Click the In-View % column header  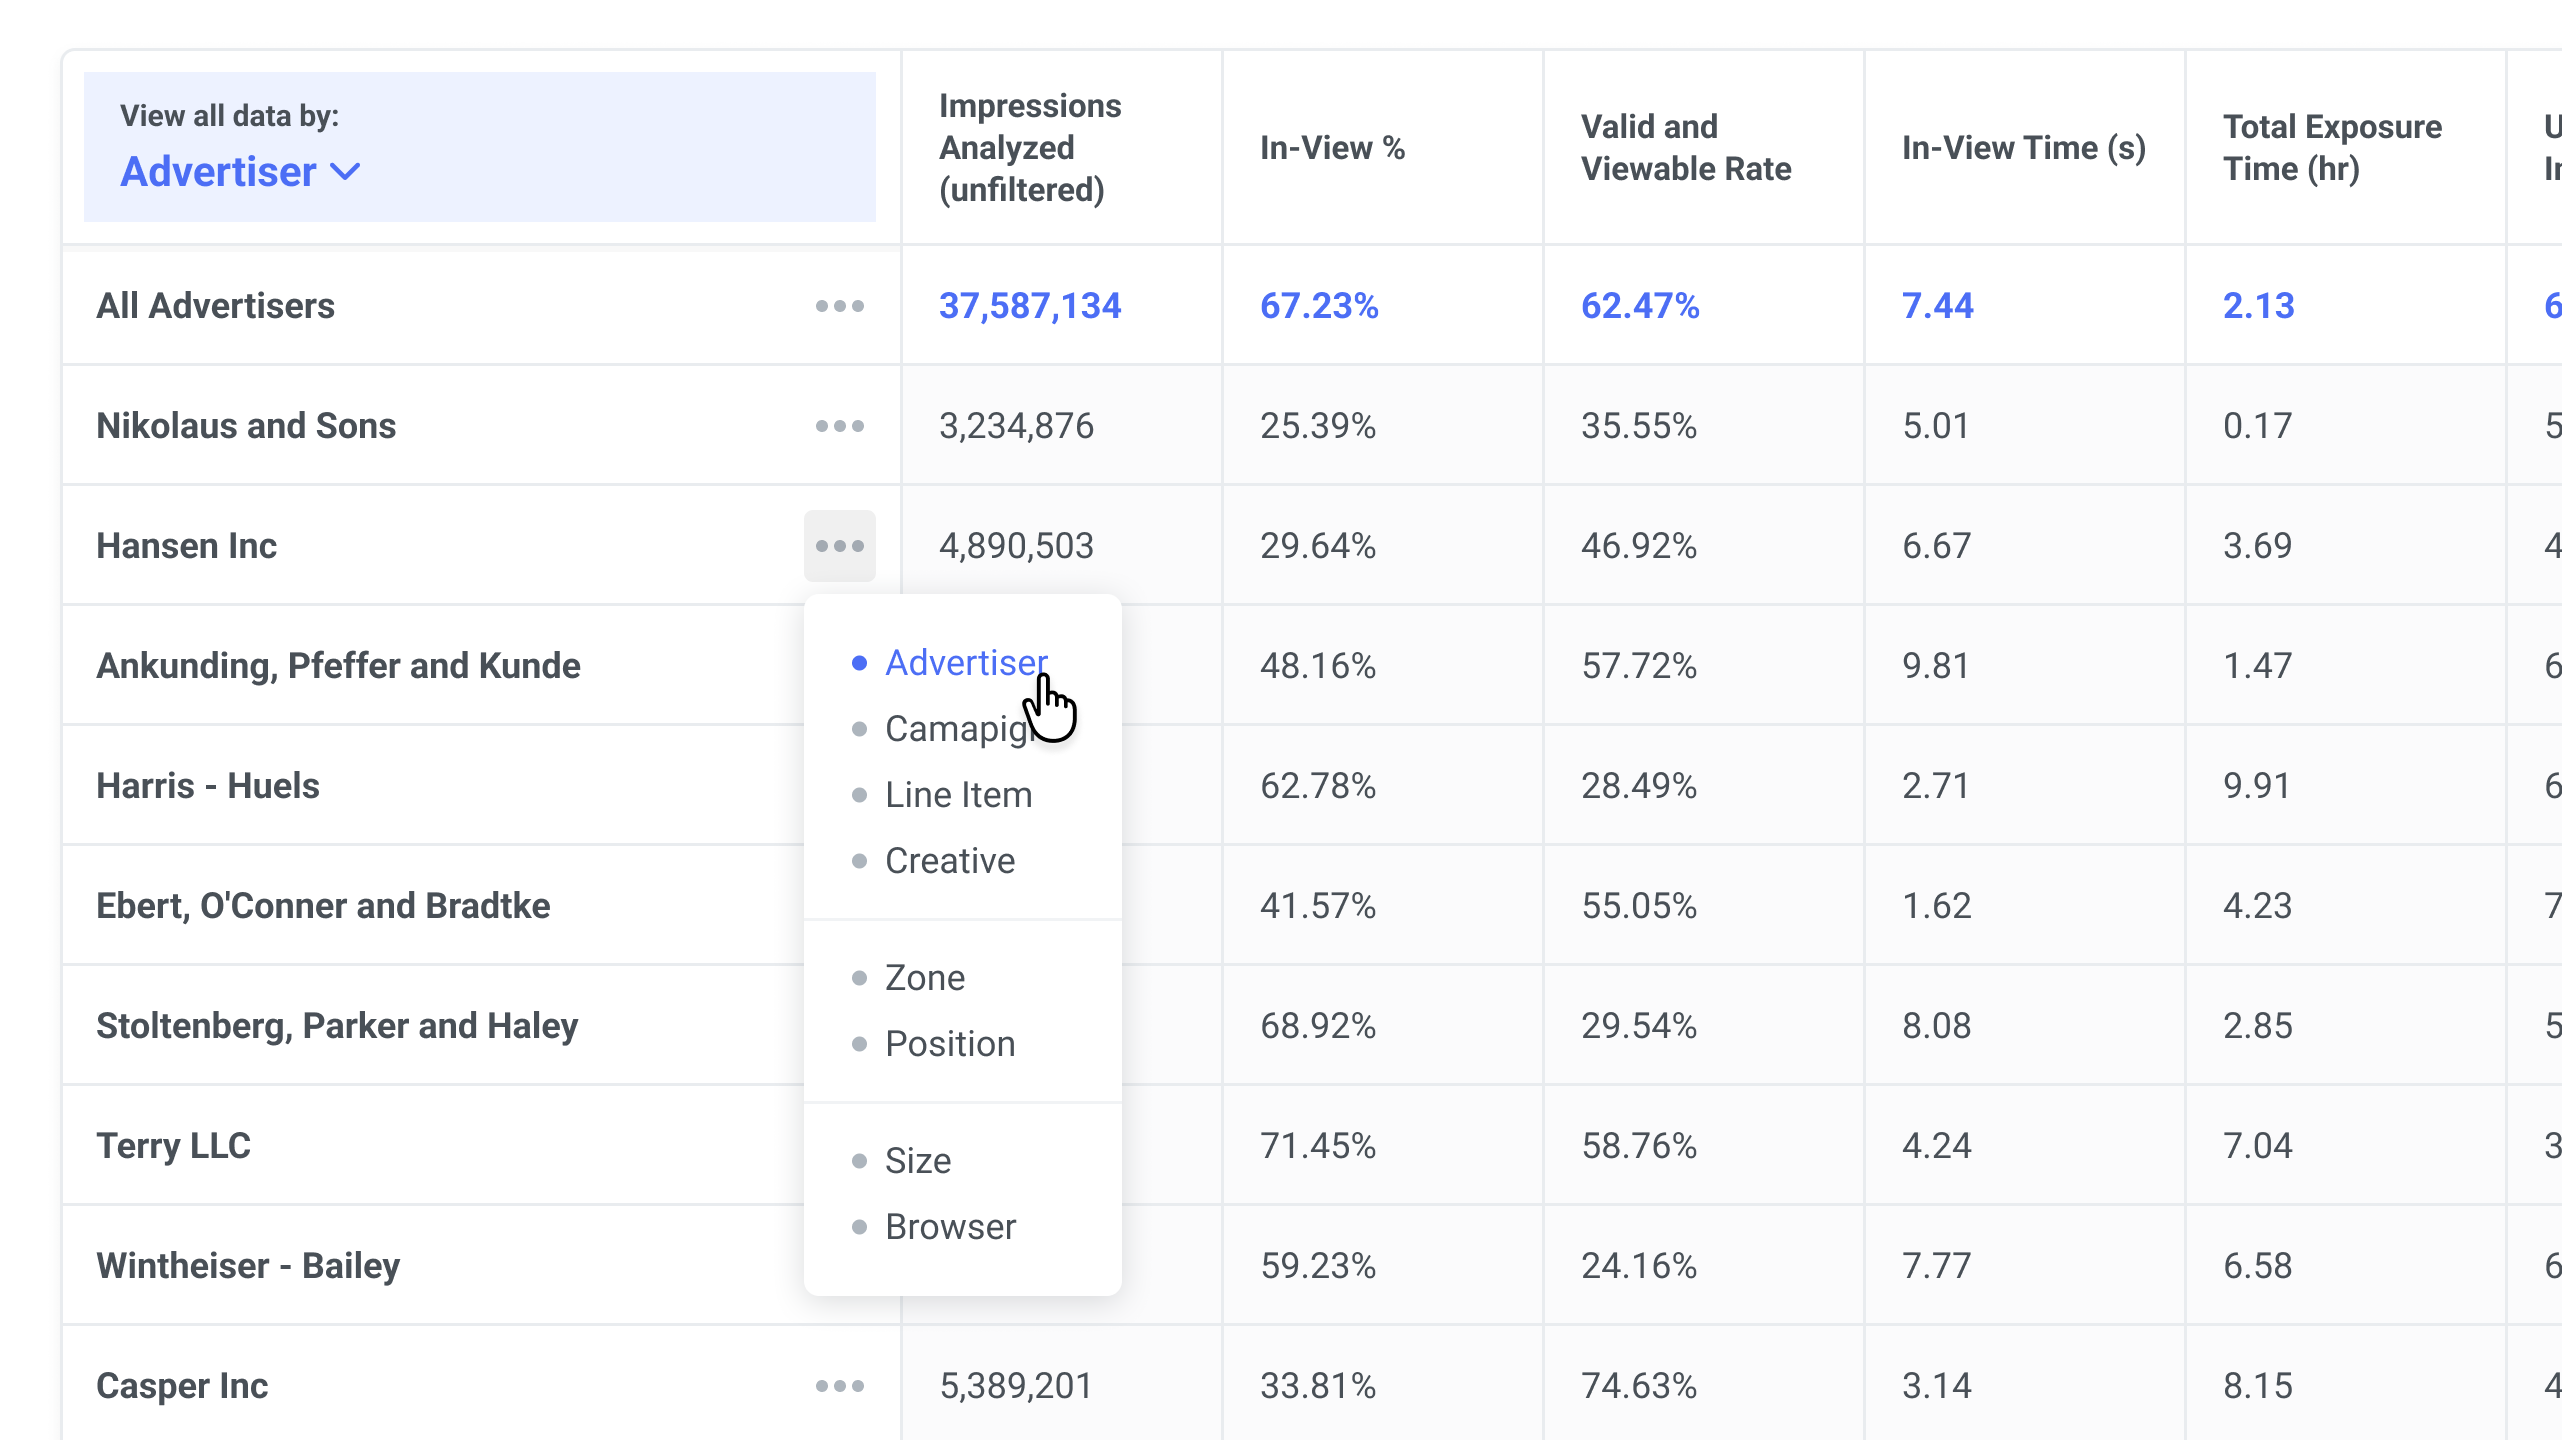(x=1332, y=148)
